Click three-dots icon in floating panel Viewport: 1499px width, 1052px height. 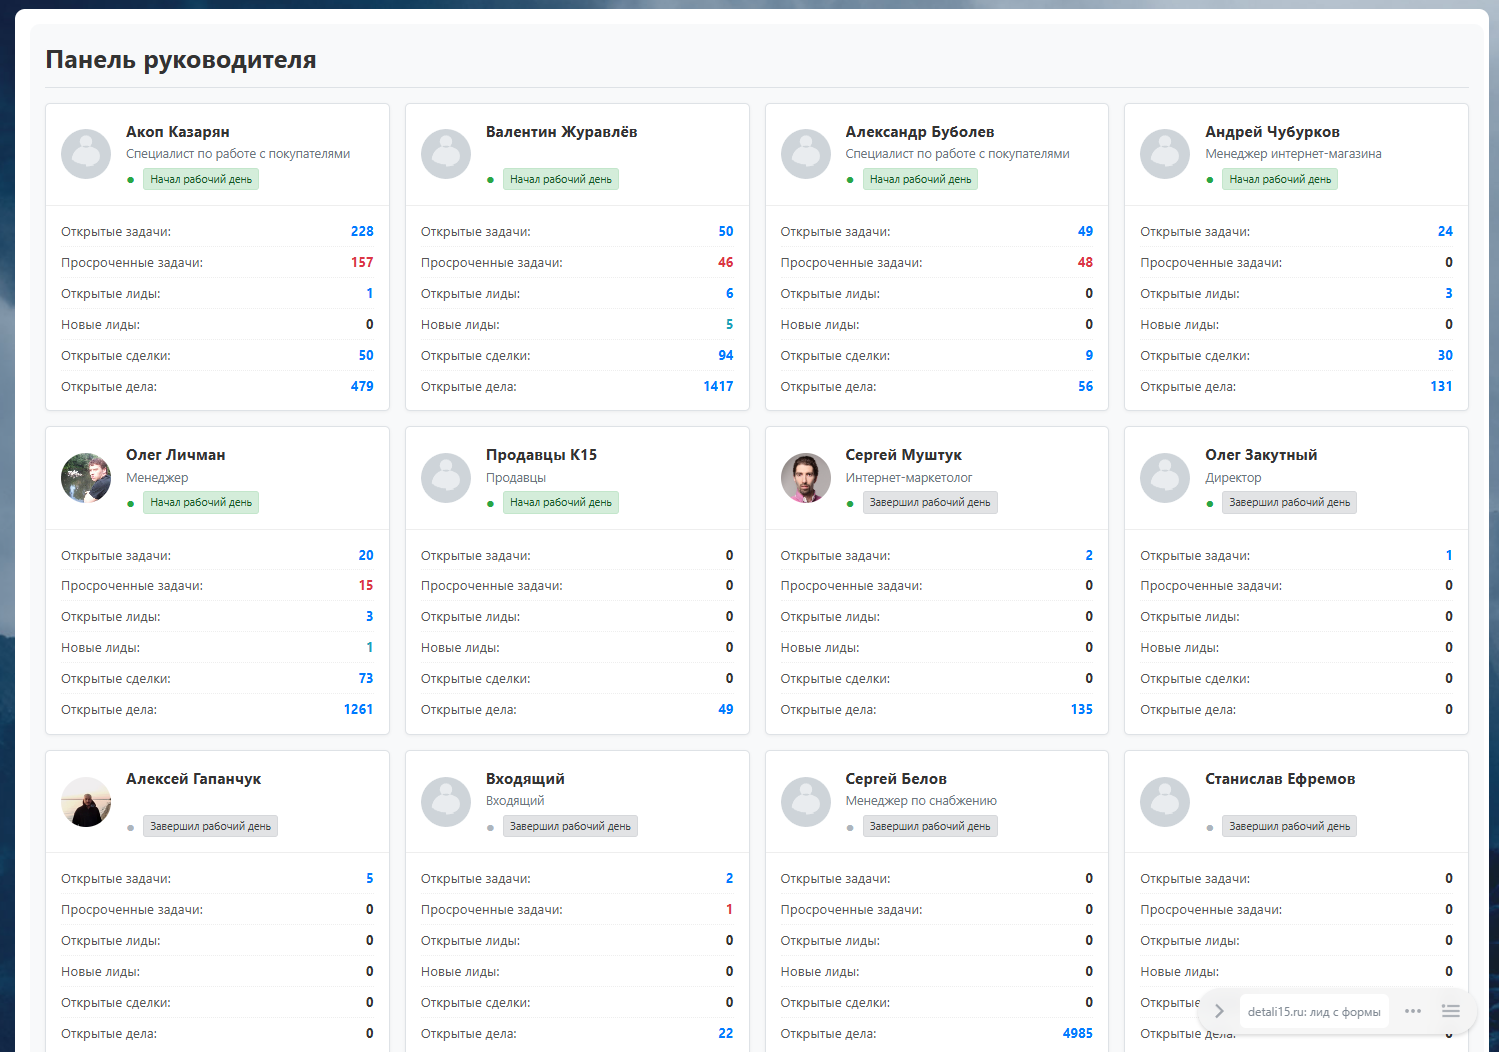tap(1412, 1011)
